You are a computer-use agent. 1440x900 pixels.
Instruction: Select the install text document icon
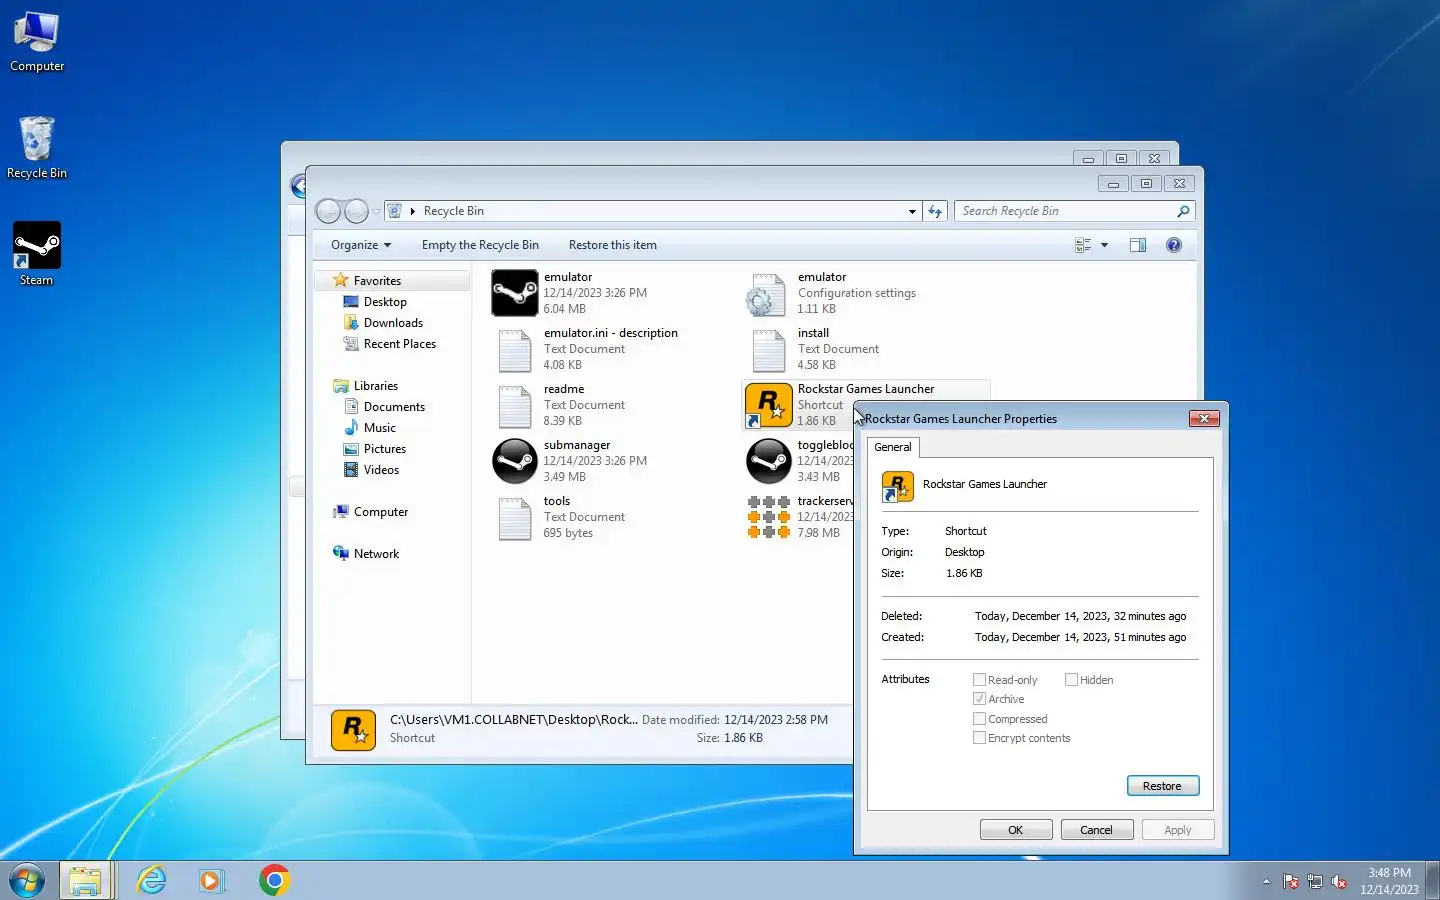point(768,350)
